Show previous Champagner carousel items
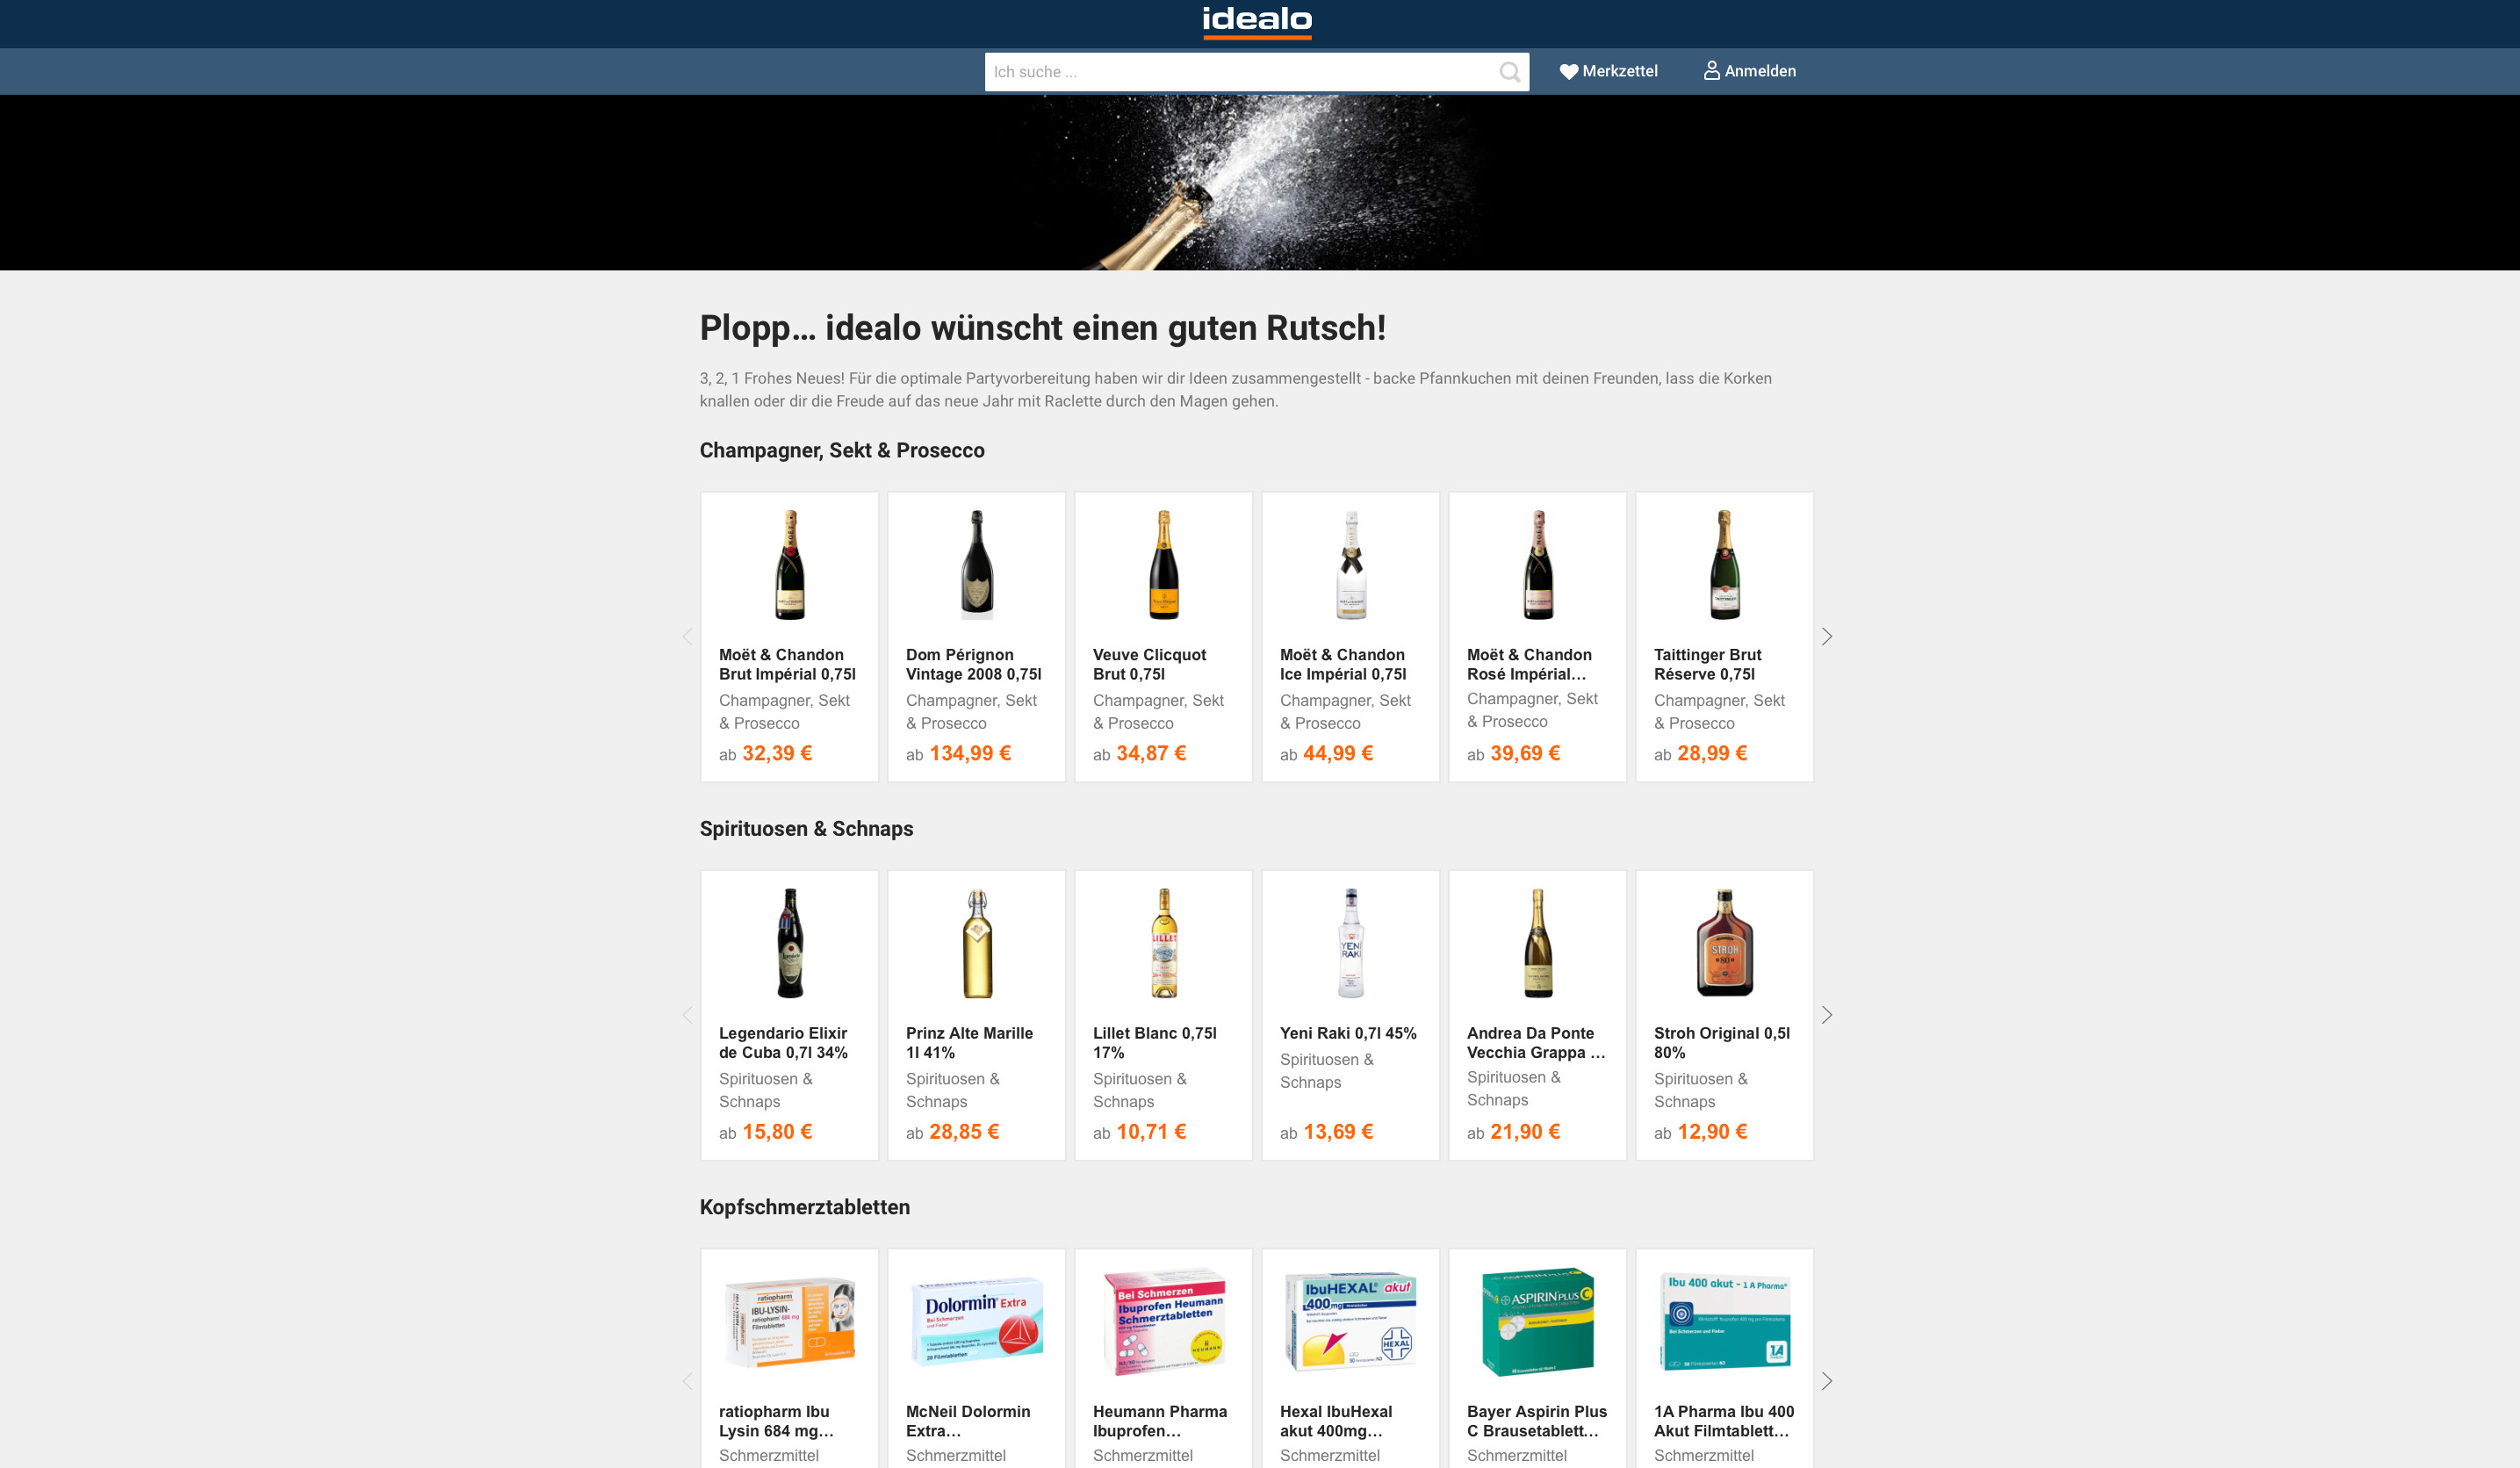Viewport: 2520px width, 1468px height. [687, 637]
